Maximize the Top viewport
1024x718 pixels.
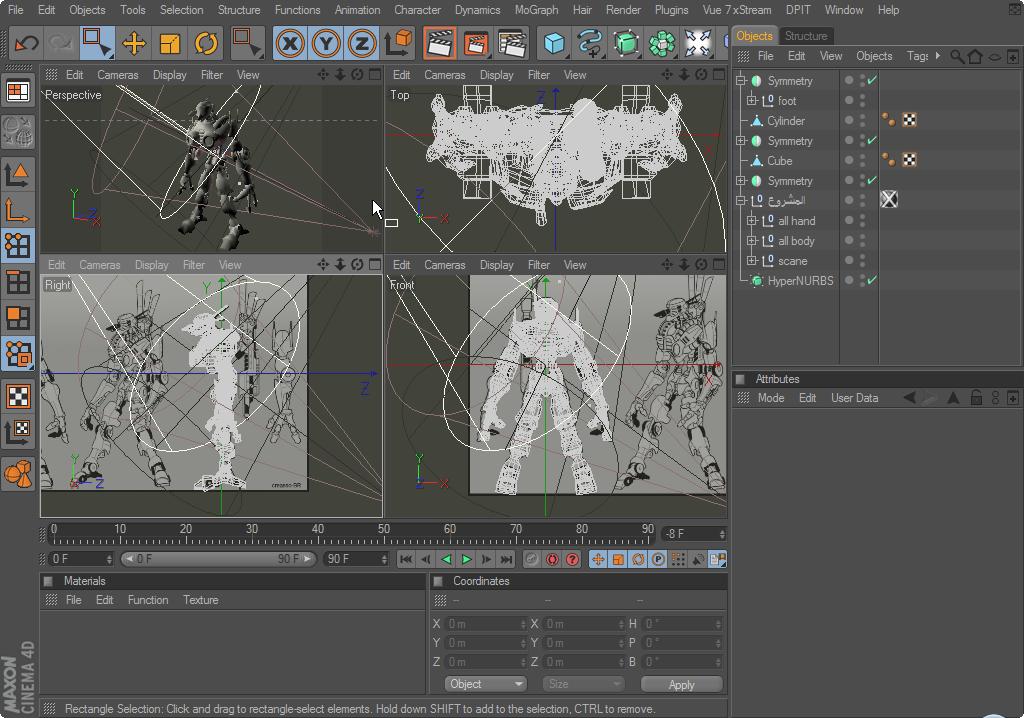click(718, 74)
